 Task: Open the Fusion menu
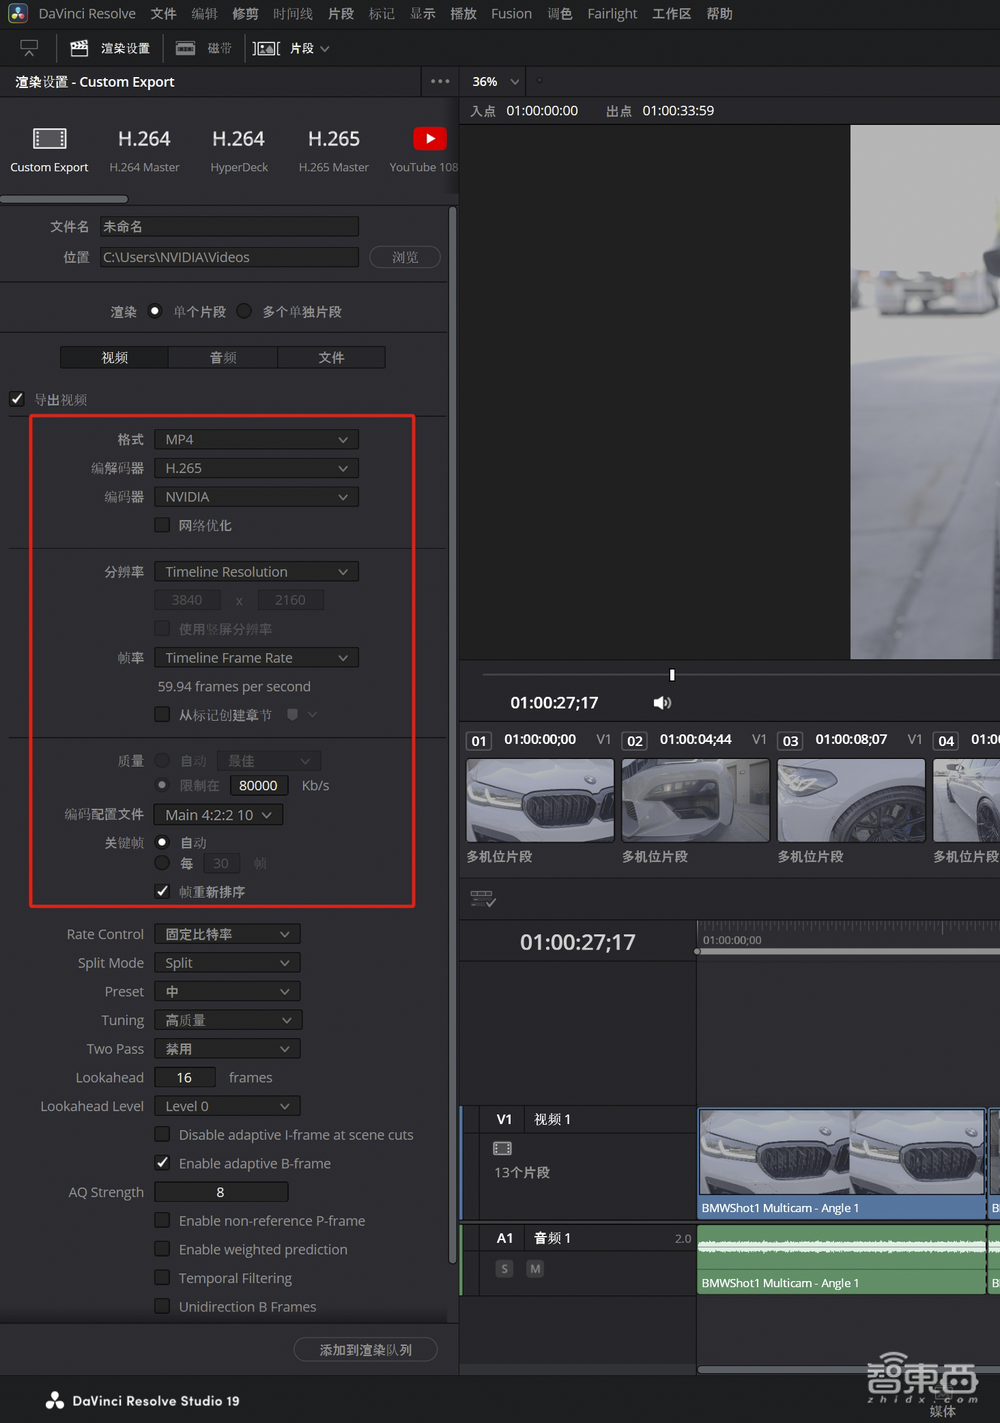[x=511, y=14]
